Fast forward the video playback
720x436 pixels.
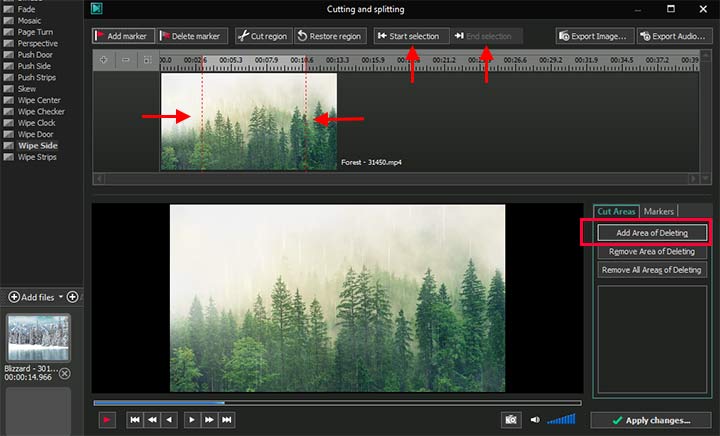[x=209, y=419]
